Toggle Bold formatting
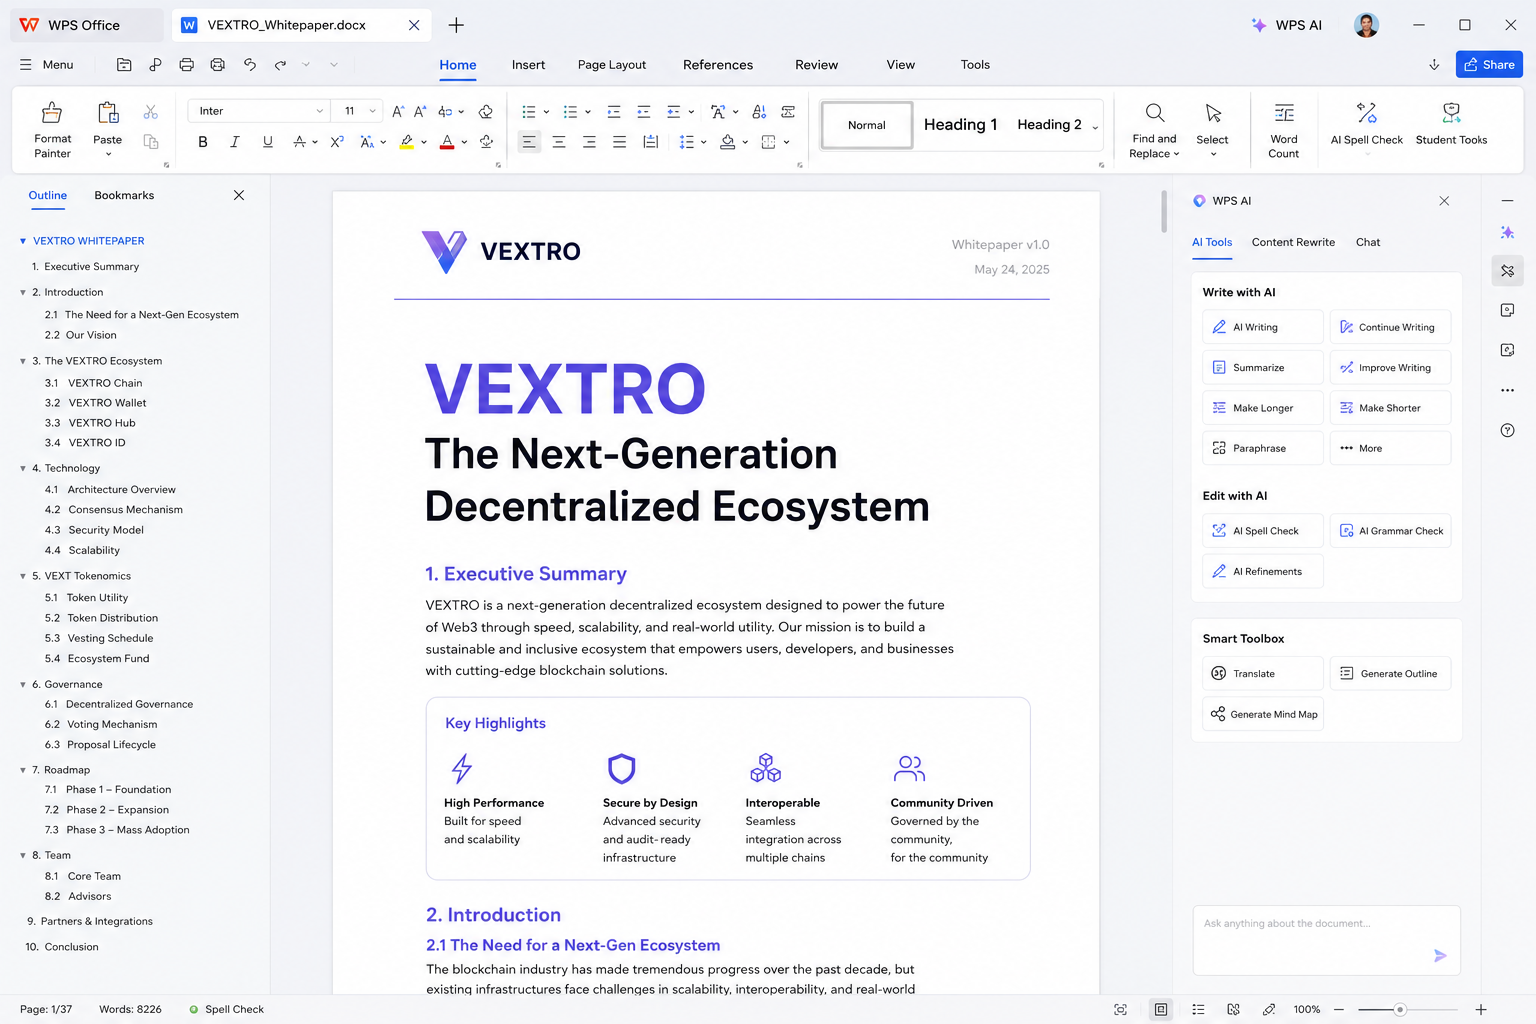 pos(203,142)
